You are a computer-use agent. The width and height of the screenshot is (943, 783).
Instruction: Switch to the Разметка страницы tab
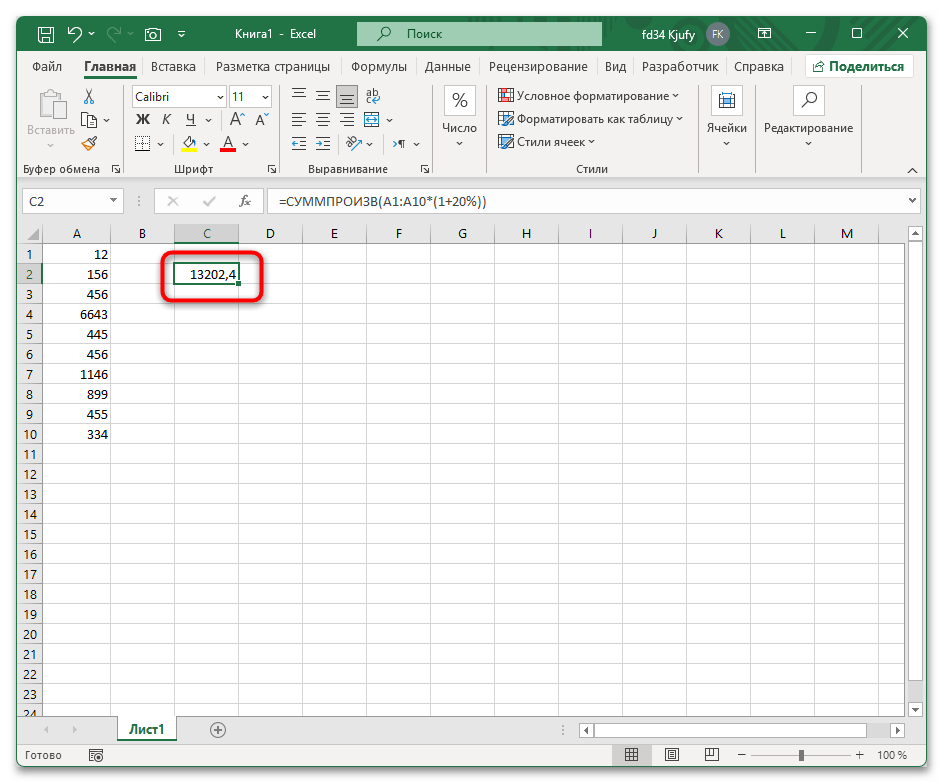[x=273, y=67]
